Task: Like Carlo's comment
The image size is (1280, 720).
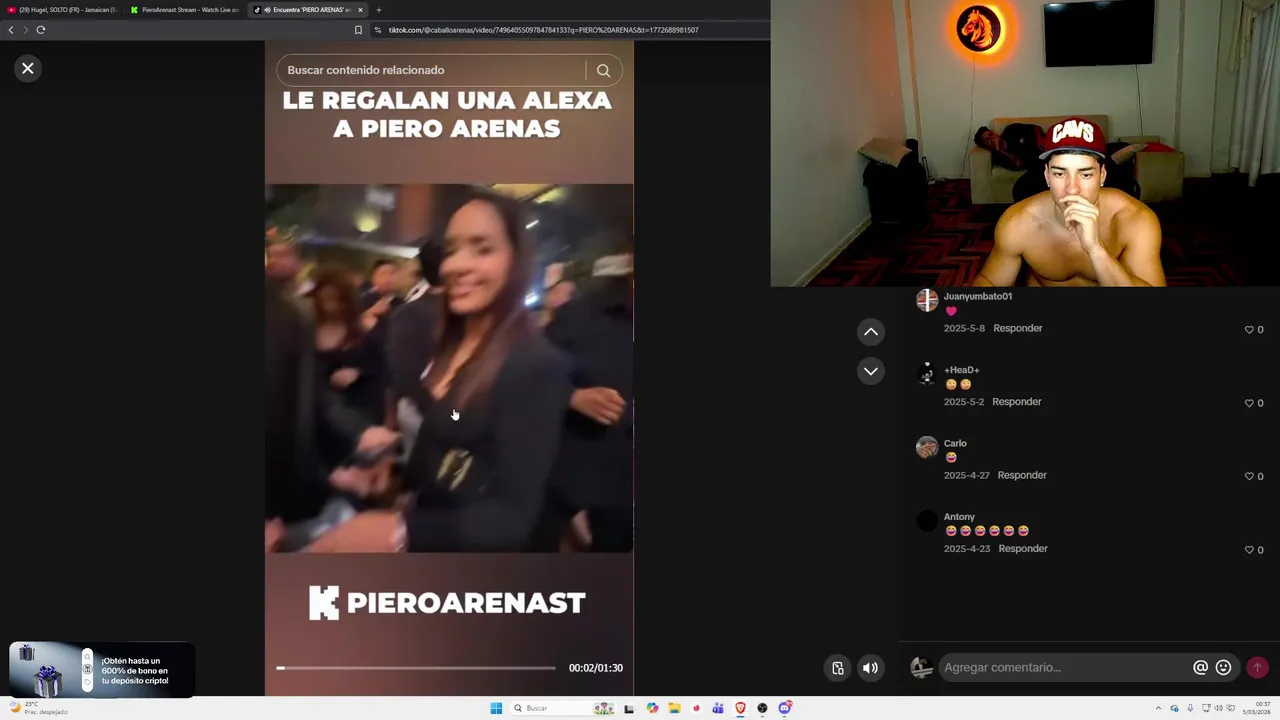Action: pyautogui.click(x=1249, y=477)
